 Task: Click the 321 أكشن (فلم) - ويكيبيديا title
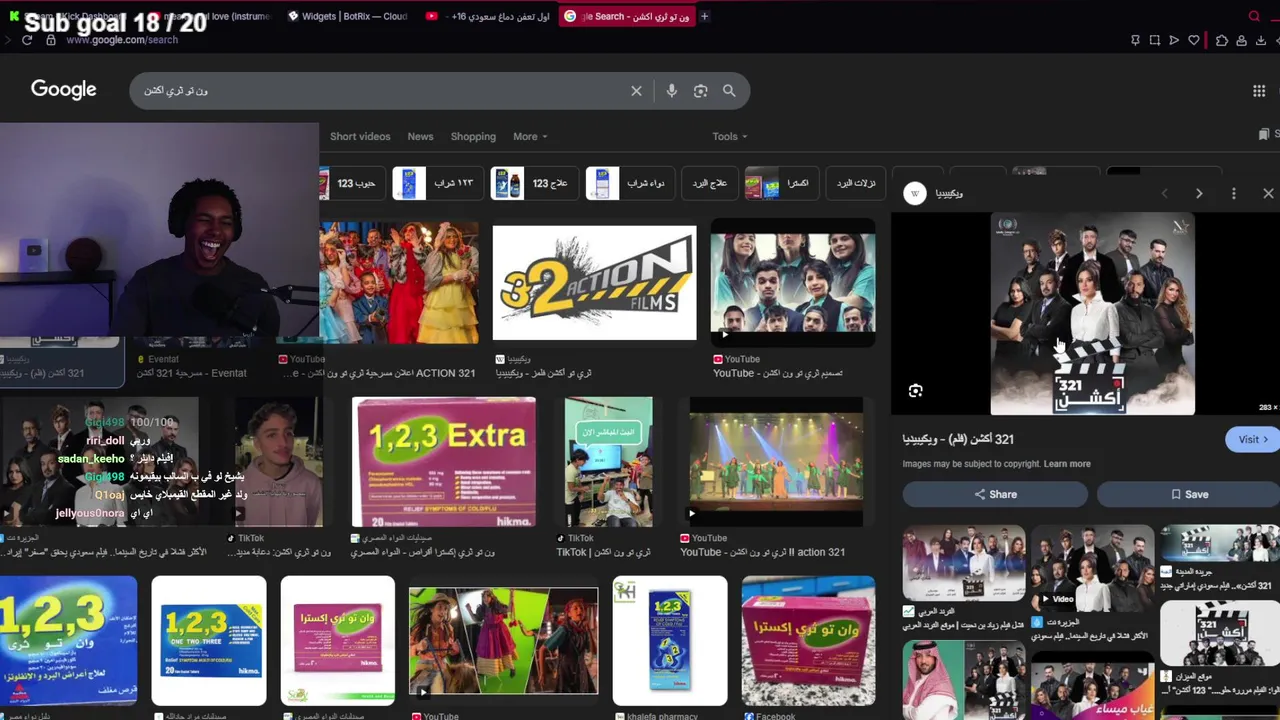958,439
